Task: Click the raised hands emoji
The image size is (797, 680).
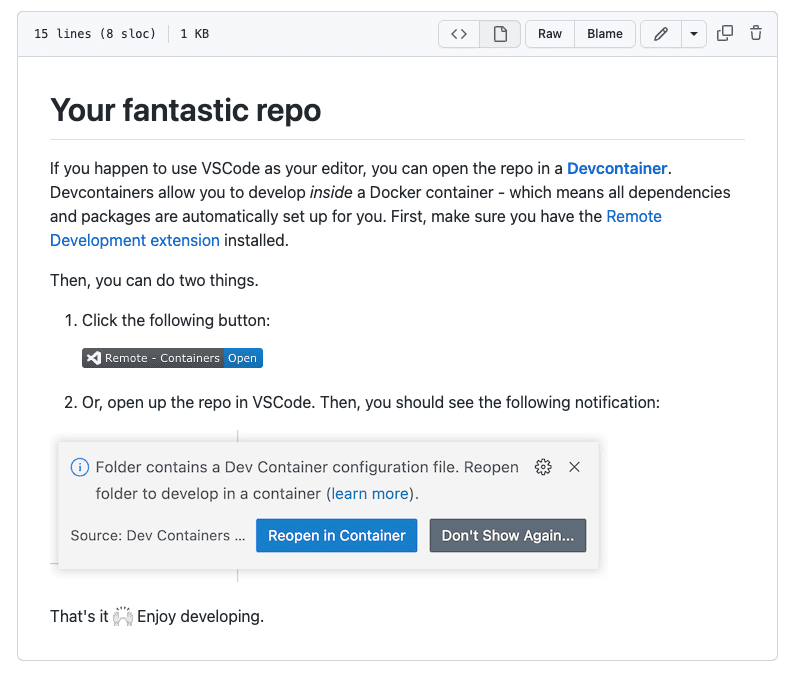Action: point(122,616)
